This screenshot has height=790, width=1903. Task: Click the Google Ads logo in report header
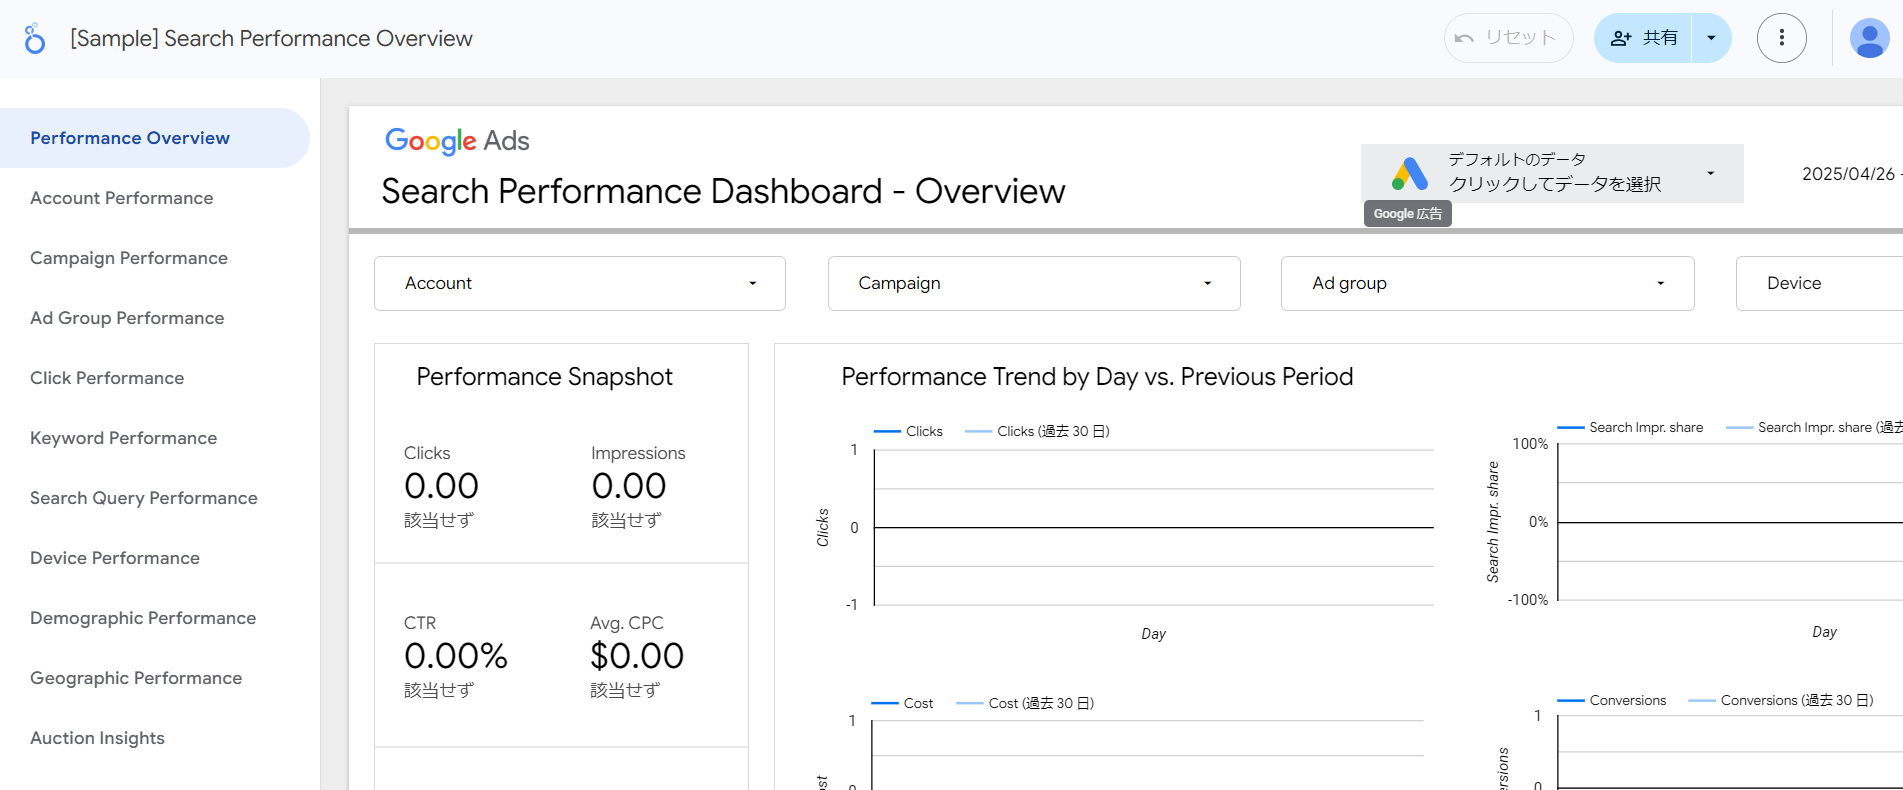(x=457, y=141)
